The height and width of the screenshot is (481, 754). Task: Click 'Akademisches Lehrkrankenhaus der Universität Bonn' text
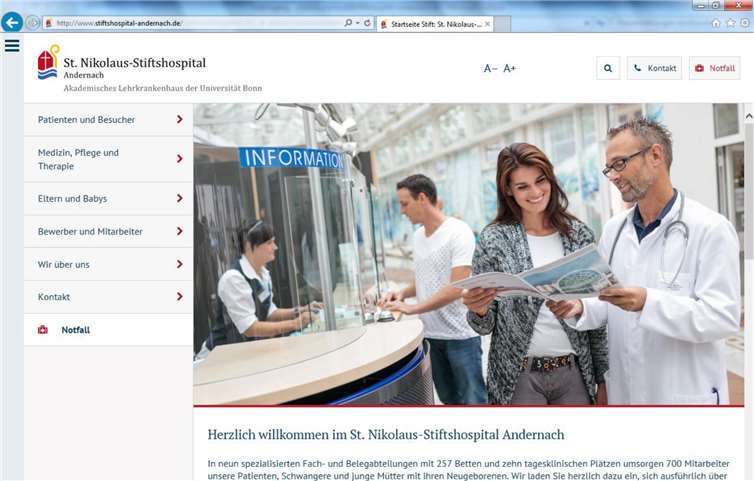point(163,88)
